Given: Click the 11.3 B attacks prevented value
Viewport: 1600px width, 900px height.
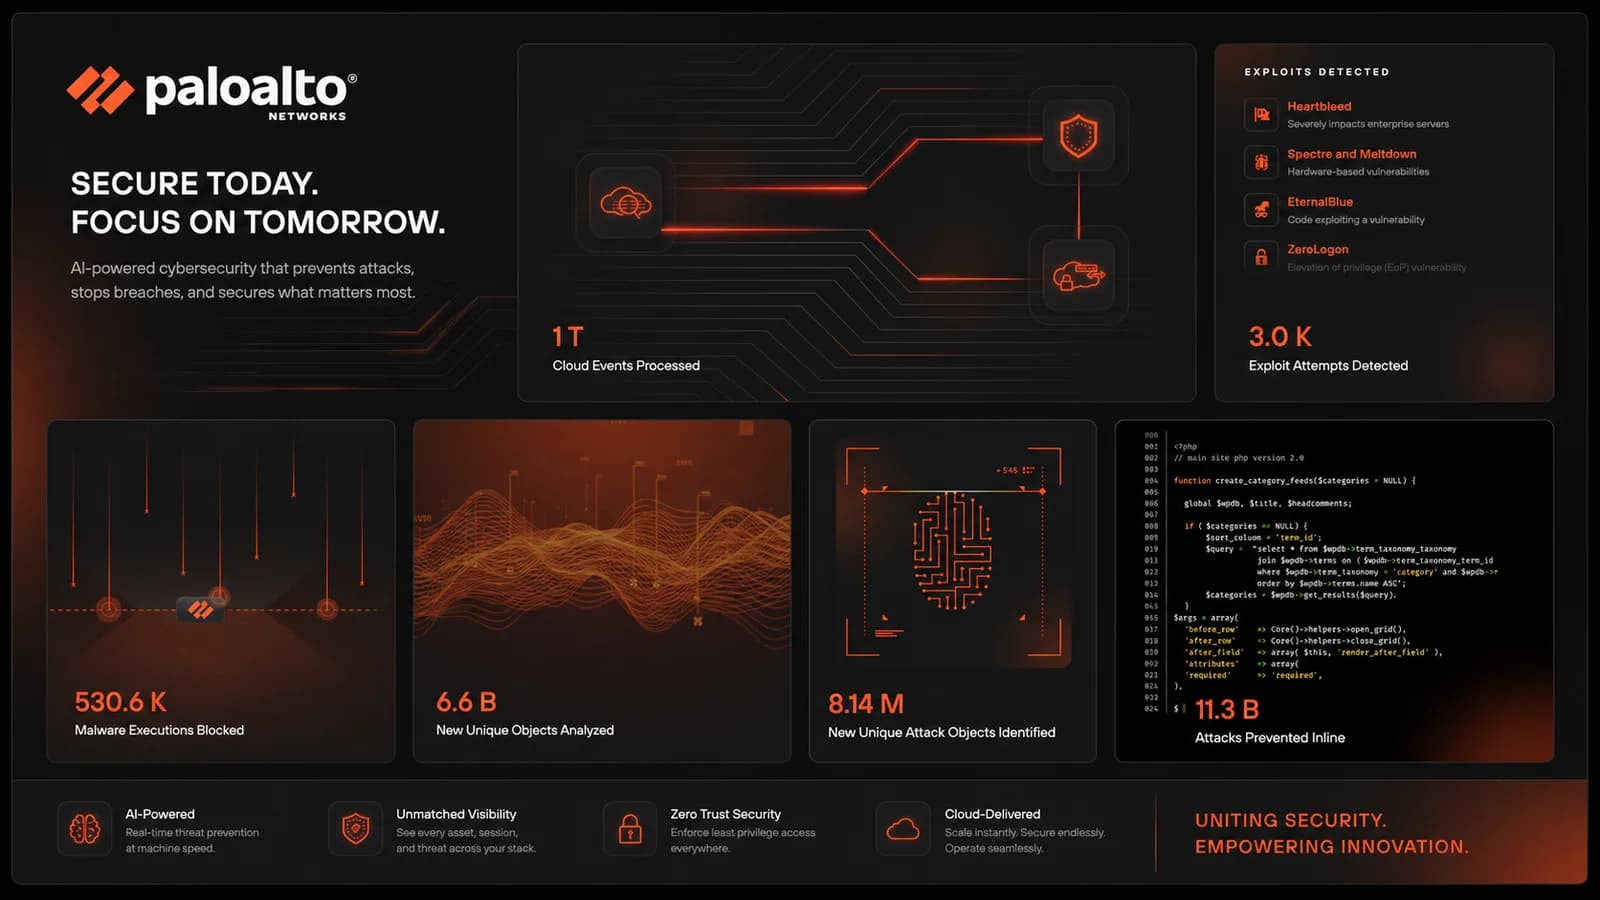Looking at the screenshot, I should (1227, 710).
